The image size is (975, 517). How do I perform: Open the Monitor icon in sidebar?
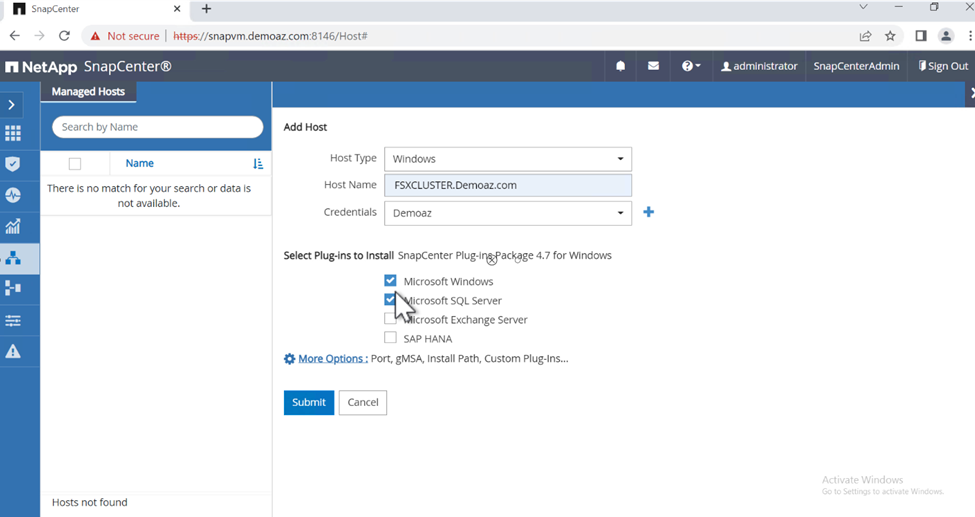pos(13,195)
